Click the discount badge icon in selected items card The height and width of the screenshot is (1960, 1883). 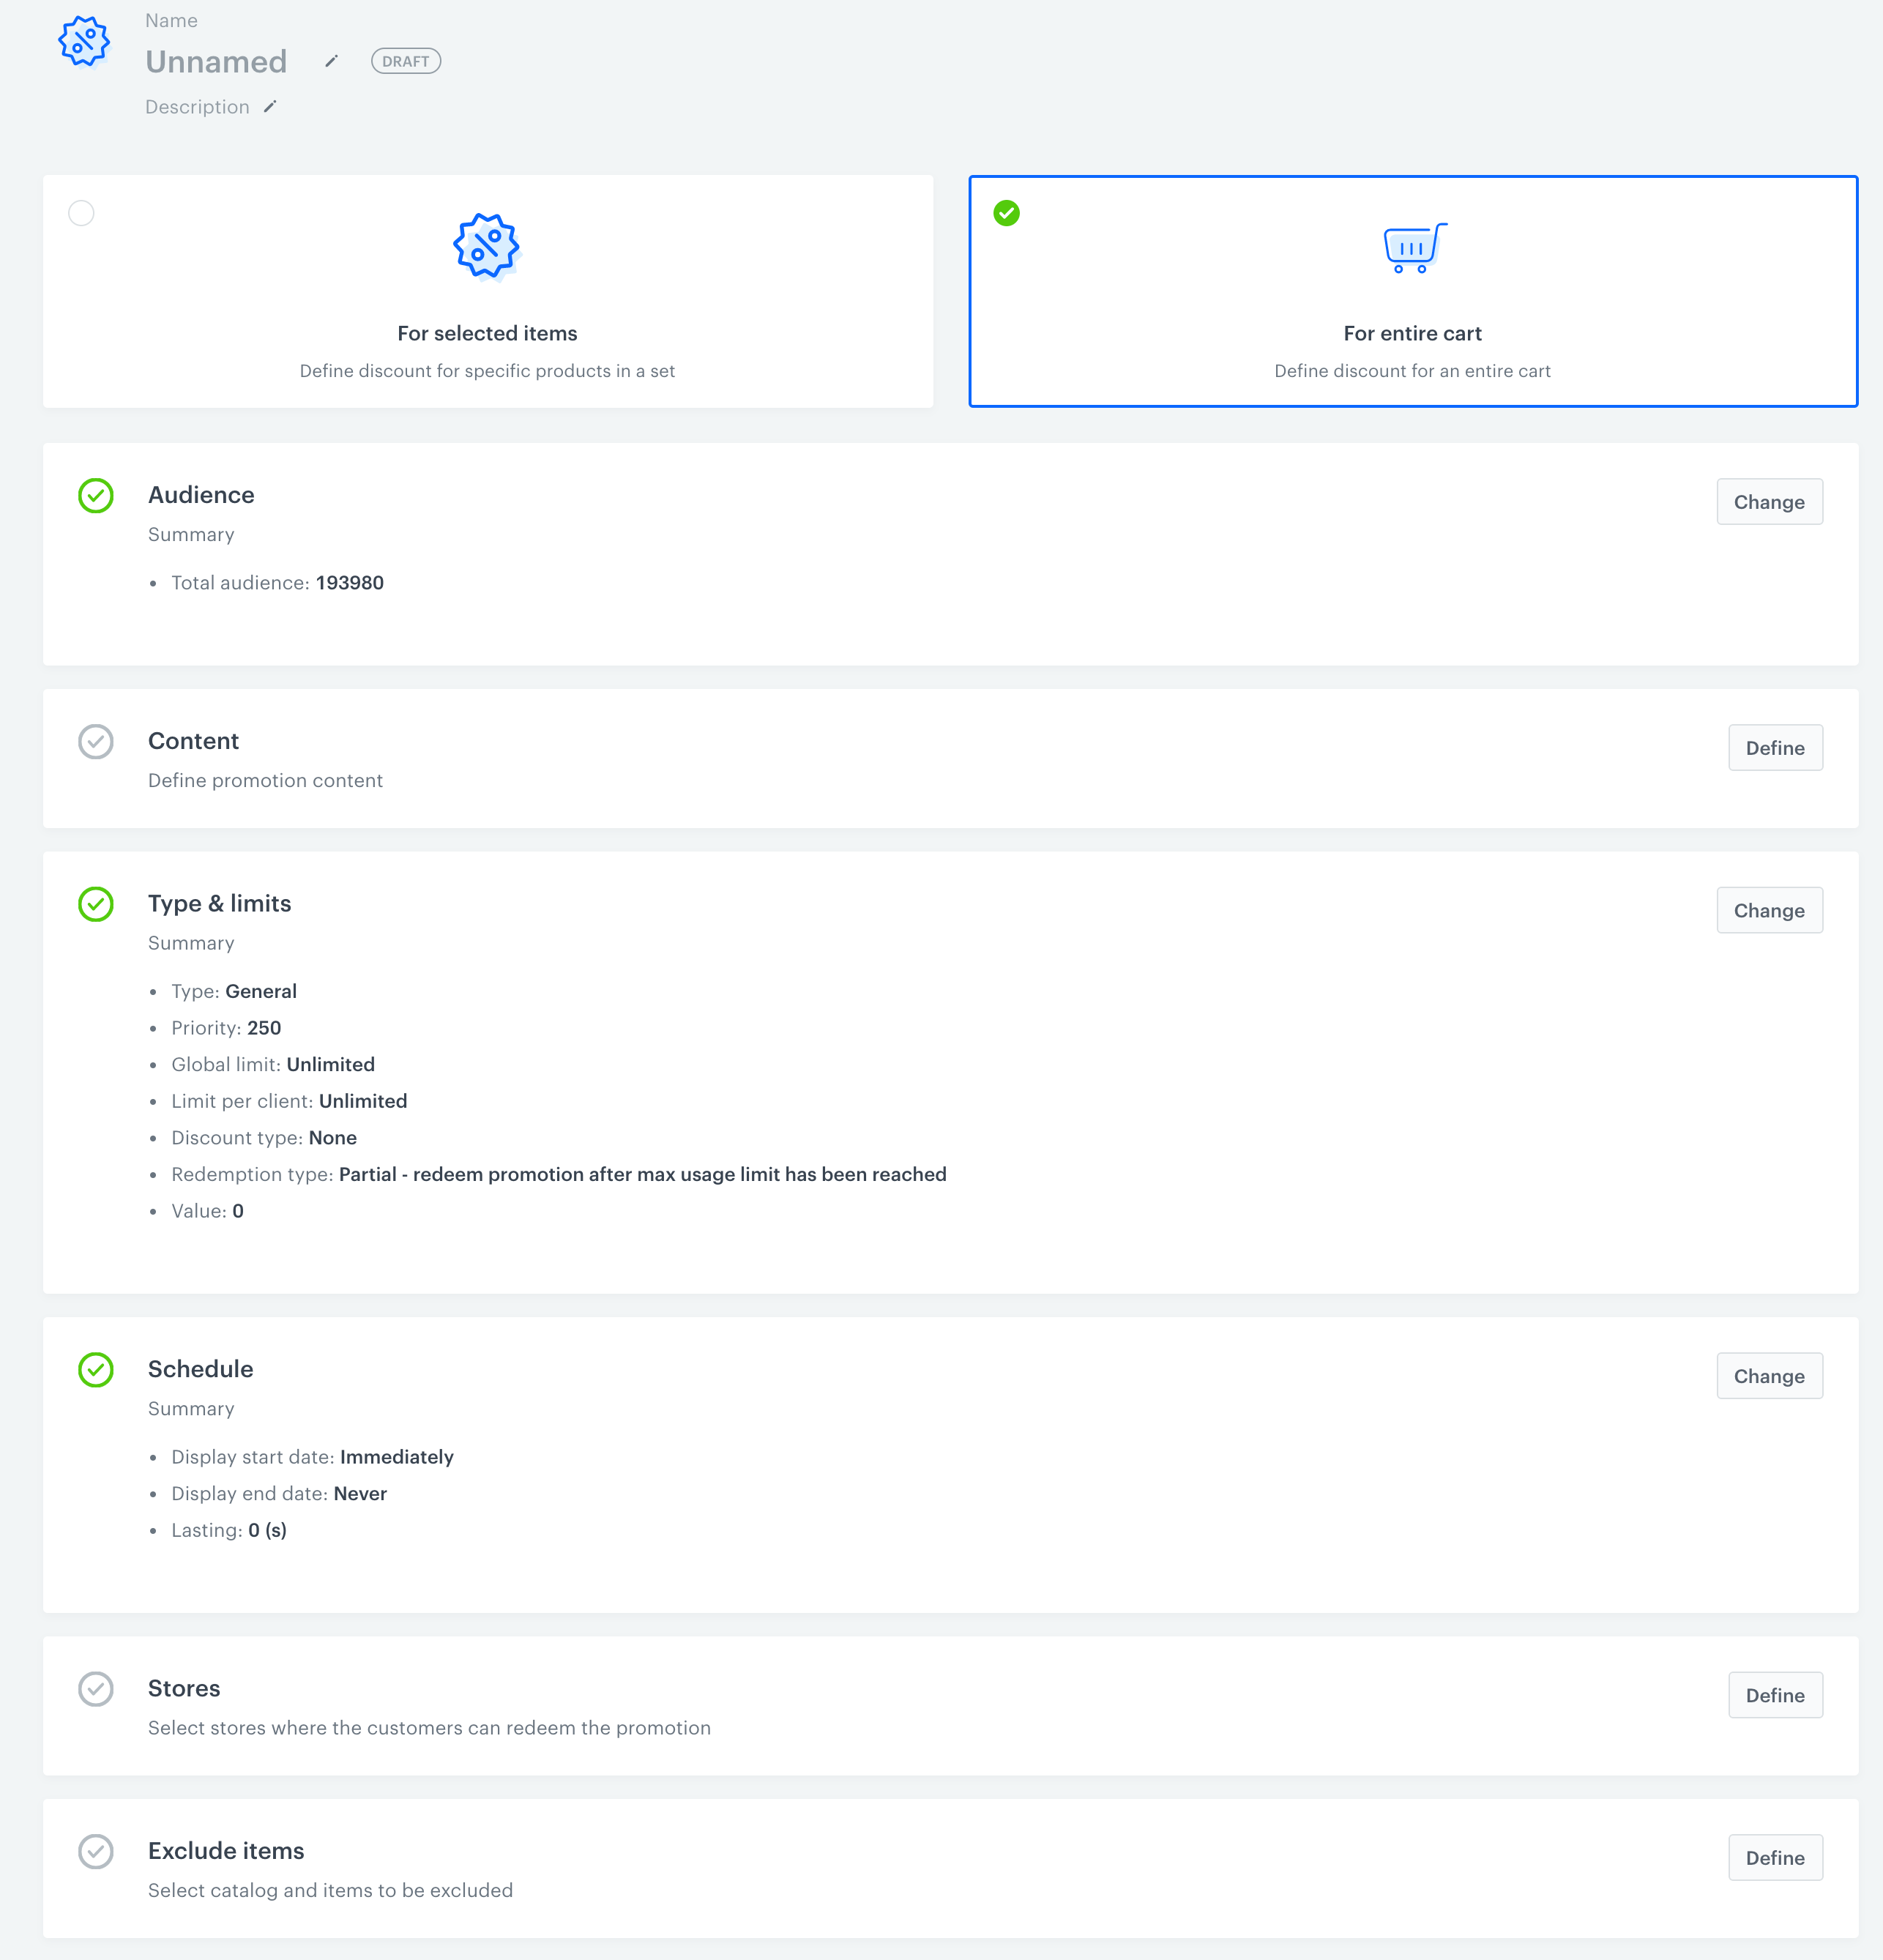click(487, 247)
